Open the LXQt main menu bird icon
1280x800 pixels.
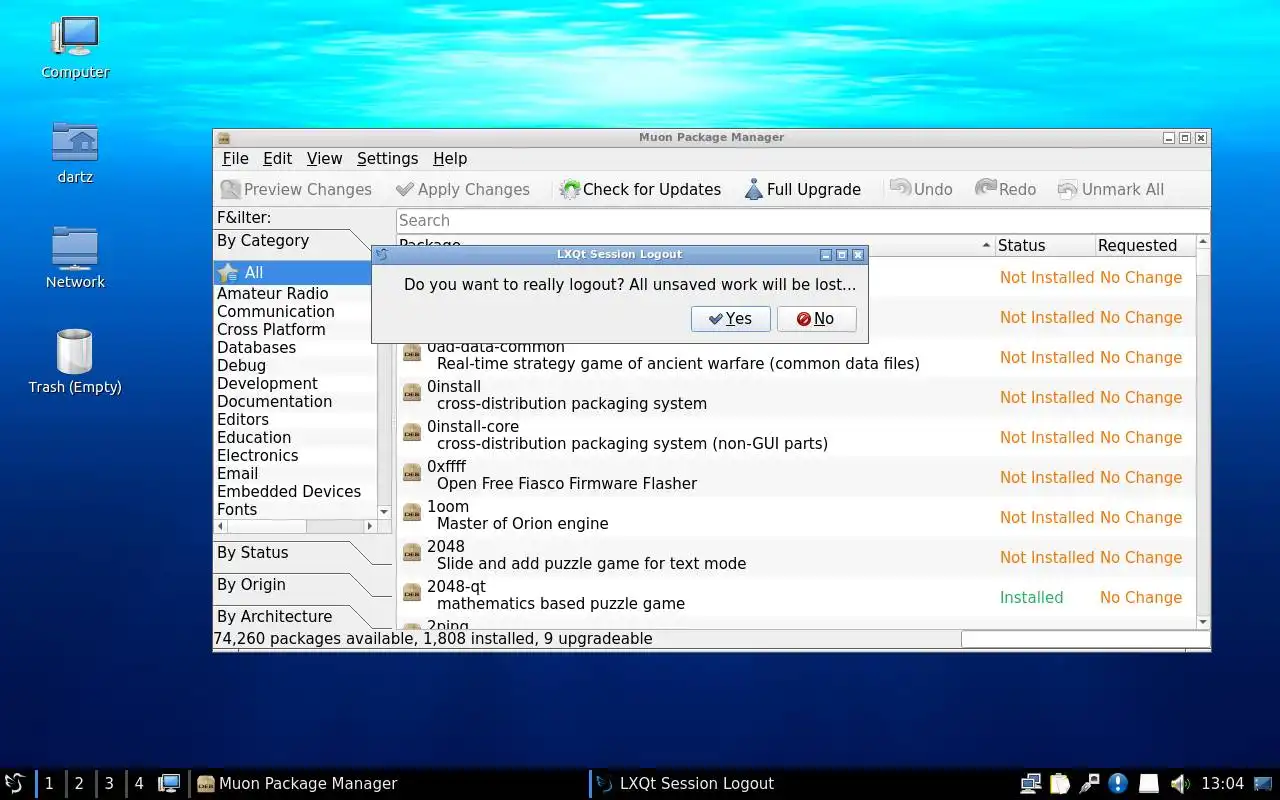click(15, 783)
